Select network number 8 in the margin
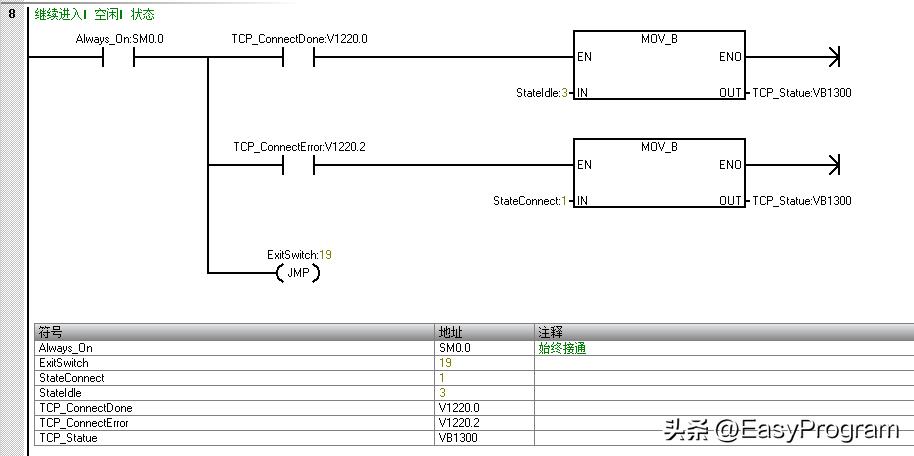The height and width of the screenshot is (456, 914). click(x=12, y=14)
